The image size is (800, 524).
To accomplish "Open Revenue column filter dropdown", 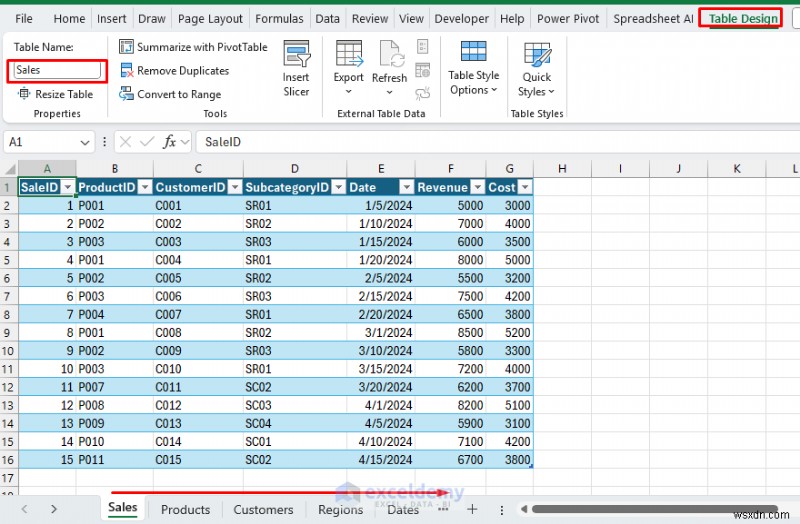I will point(478,187).
